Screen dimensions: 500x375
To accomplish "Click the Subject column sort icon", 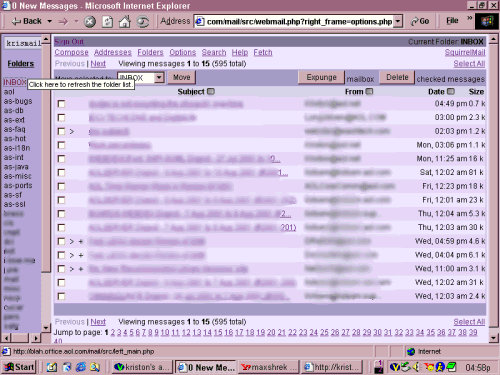I will pyautogui.click(x=211, y=91).
